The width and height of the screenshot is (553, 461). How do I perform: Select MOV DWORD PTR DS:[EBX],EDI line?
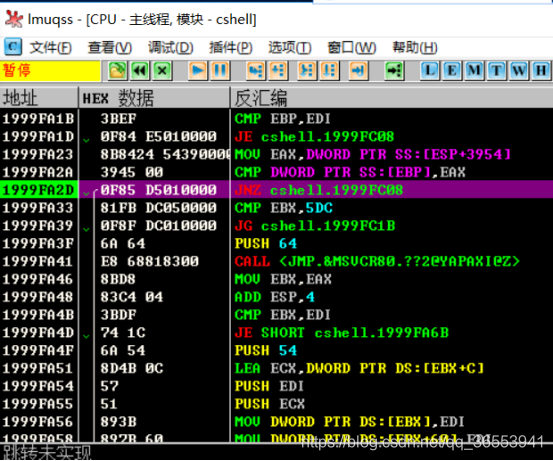point(350,422)
